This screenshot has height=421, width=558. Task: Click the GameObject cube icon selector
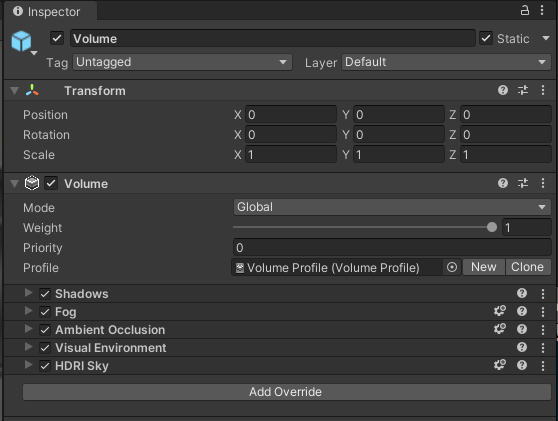pyautogui.click(x=22, y=42)
